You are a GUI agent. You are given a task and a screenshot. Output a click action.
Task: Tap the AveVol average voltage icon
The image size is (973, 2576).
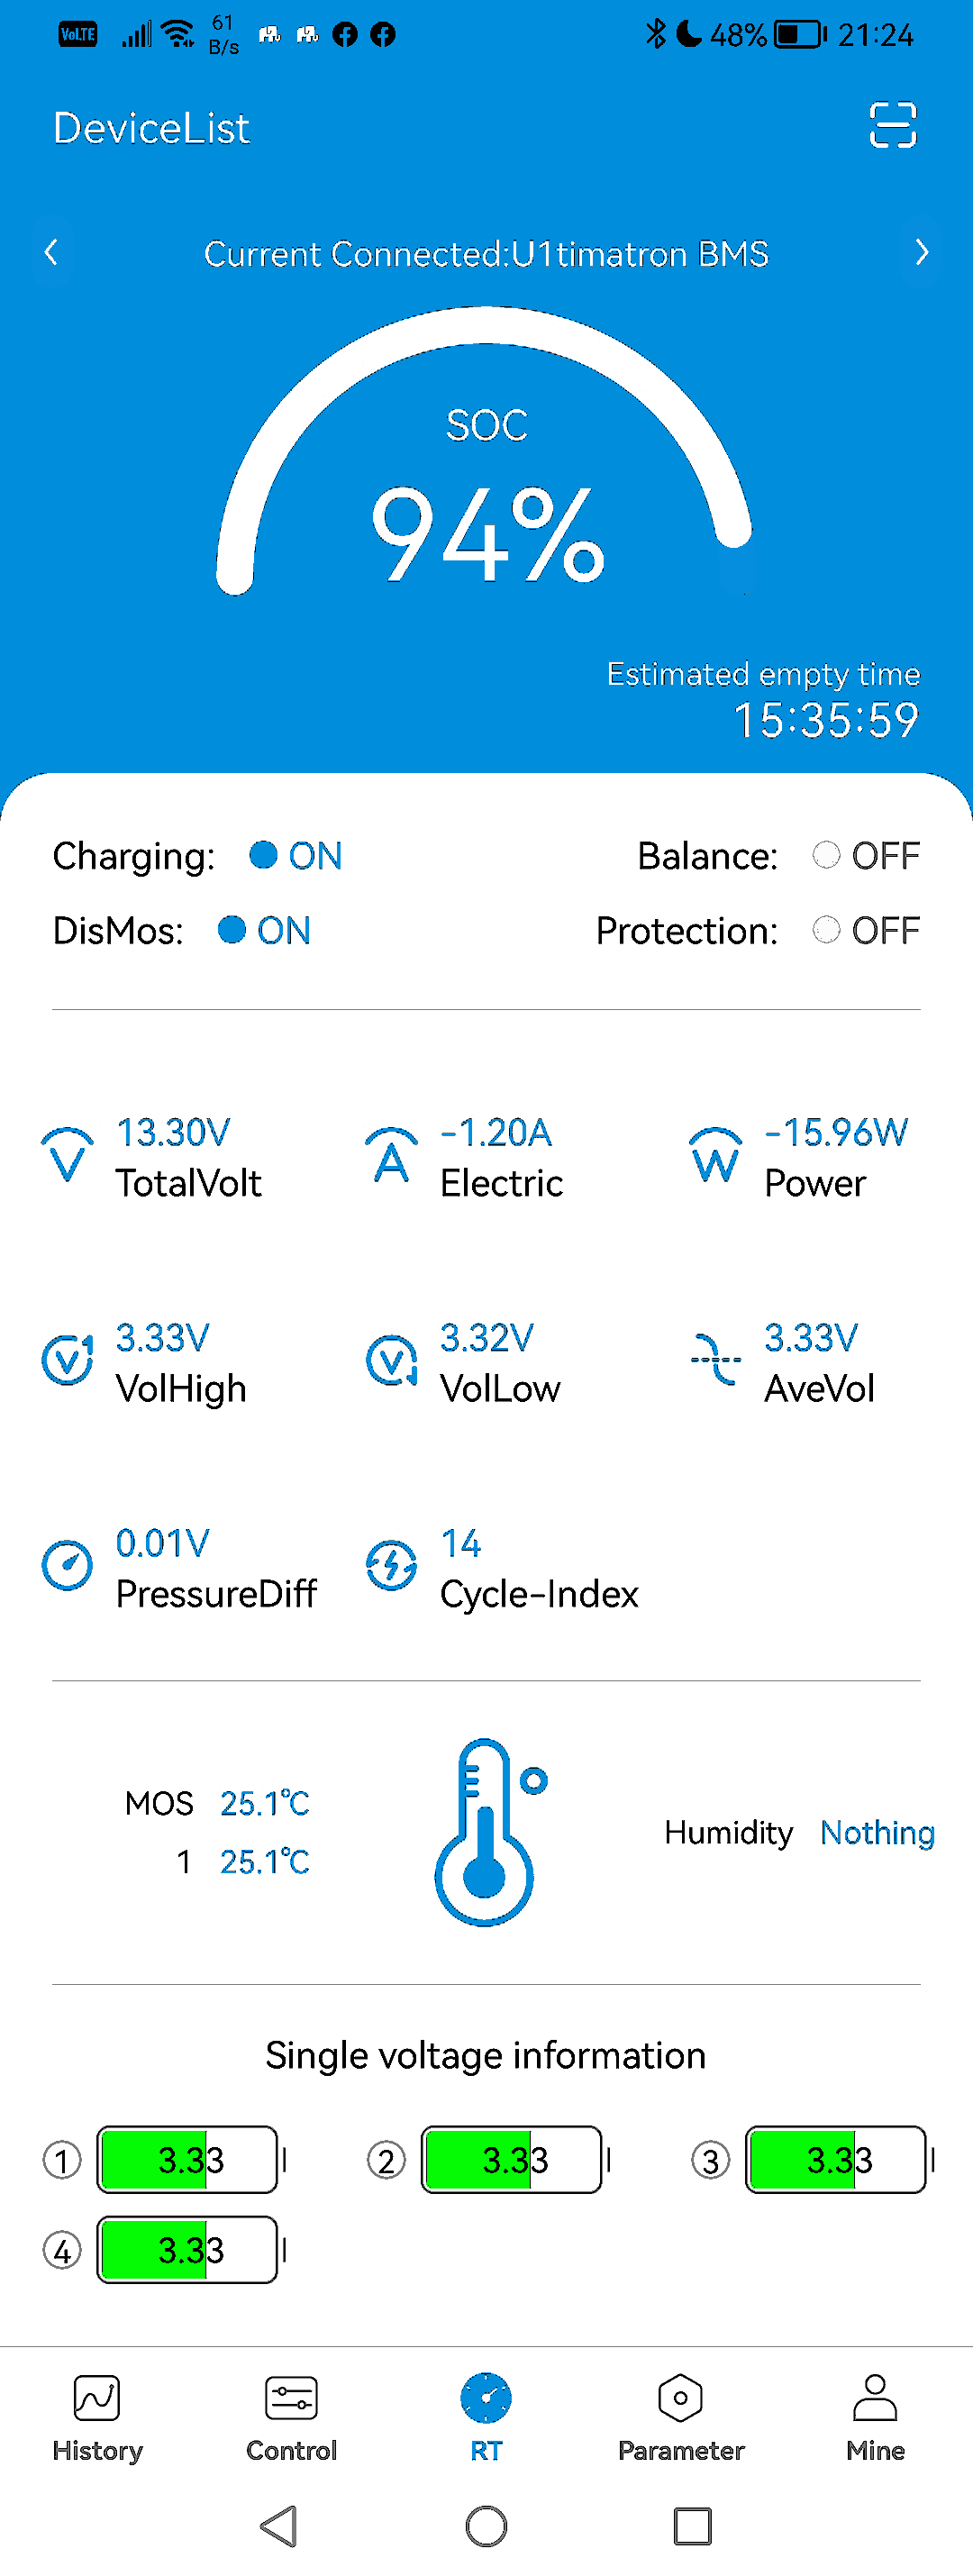coord(715,1360)
